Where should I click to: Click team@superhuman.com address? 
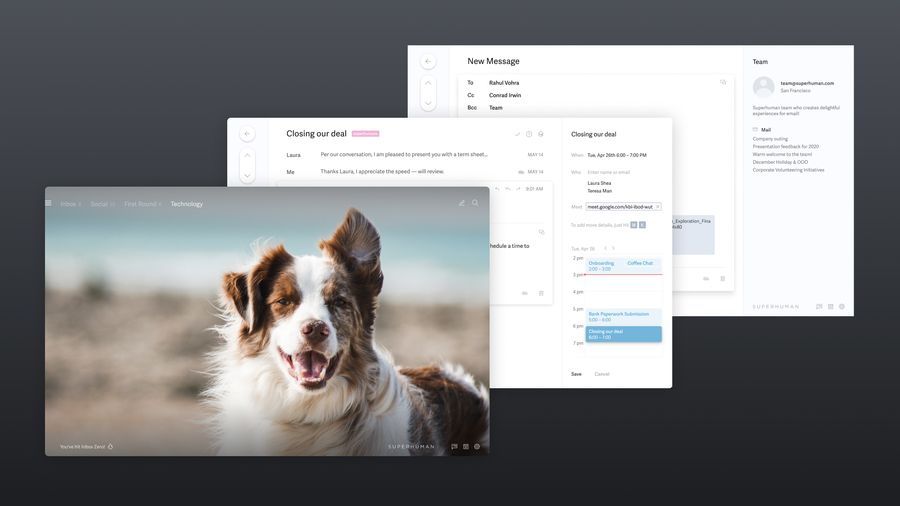807,83
